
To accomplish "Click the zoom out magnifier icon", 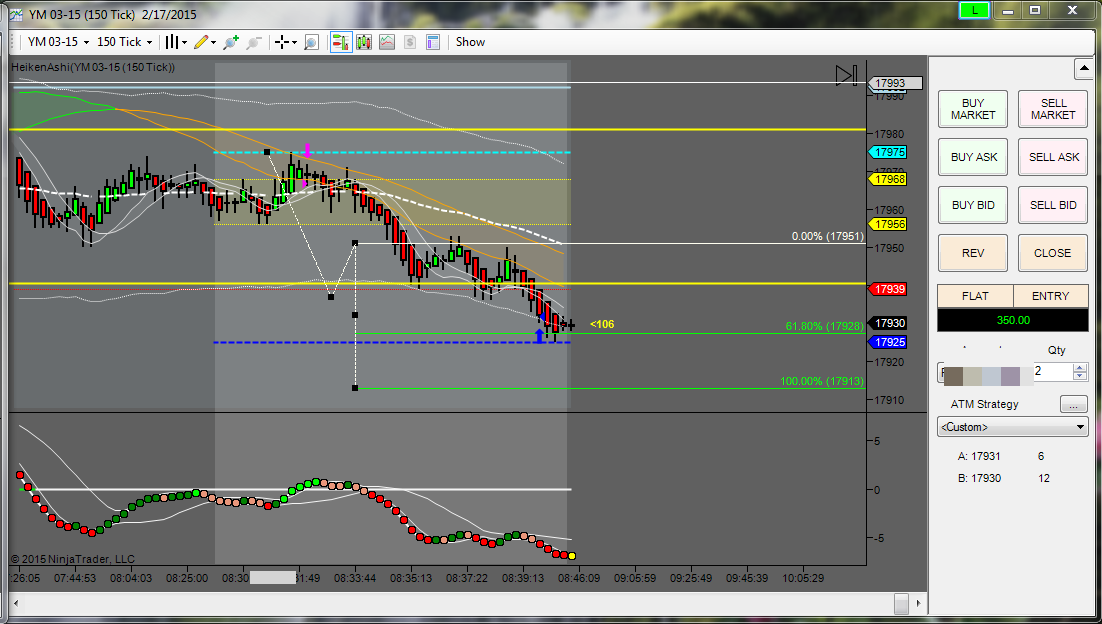I will [254, 42].
